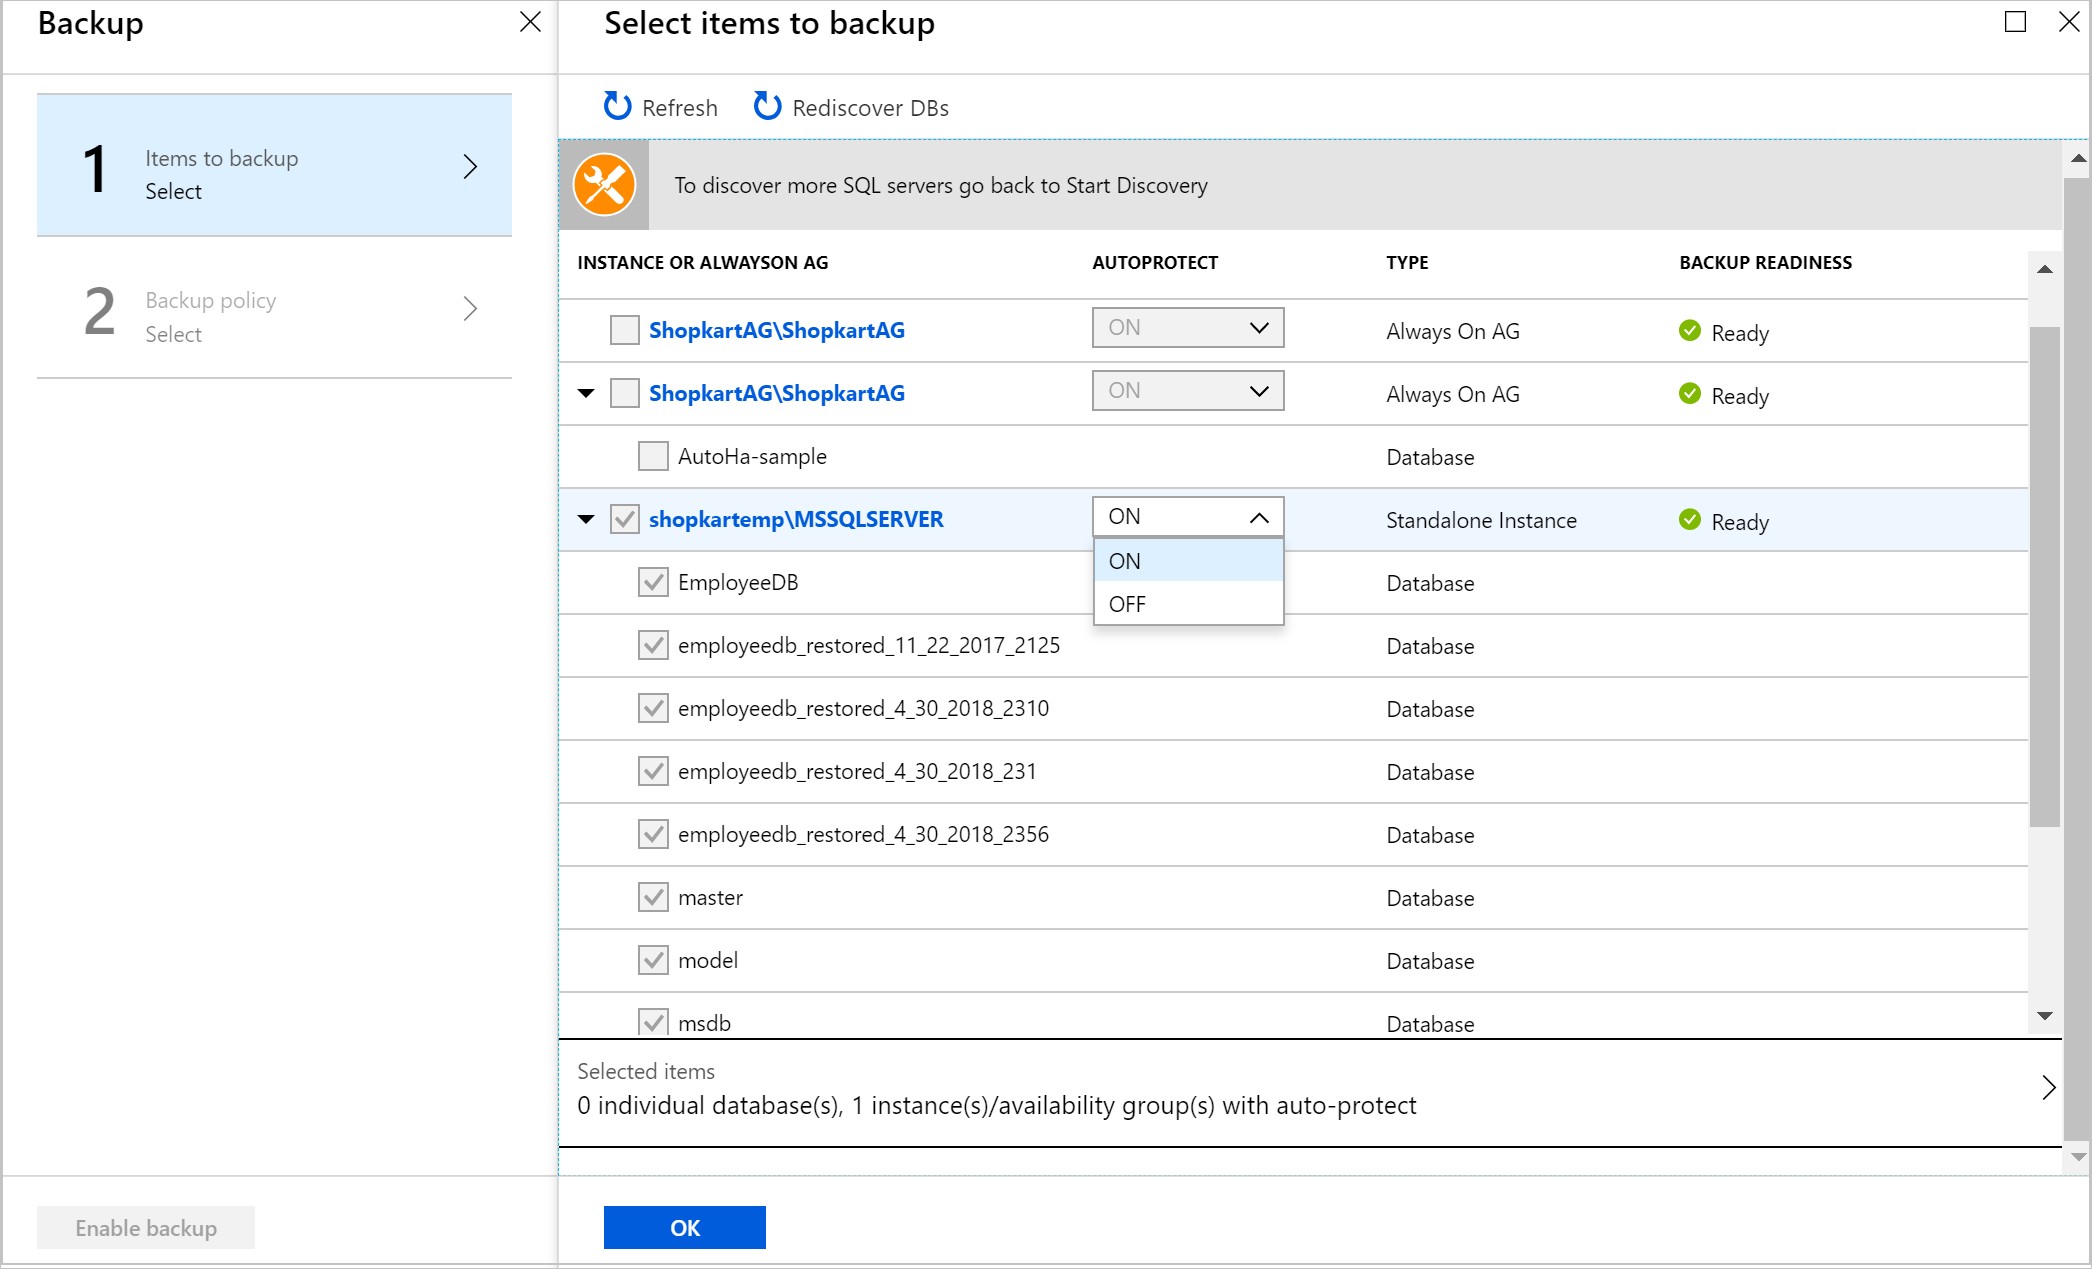
Task: Select Backup policy step 2
Action: 278,317
